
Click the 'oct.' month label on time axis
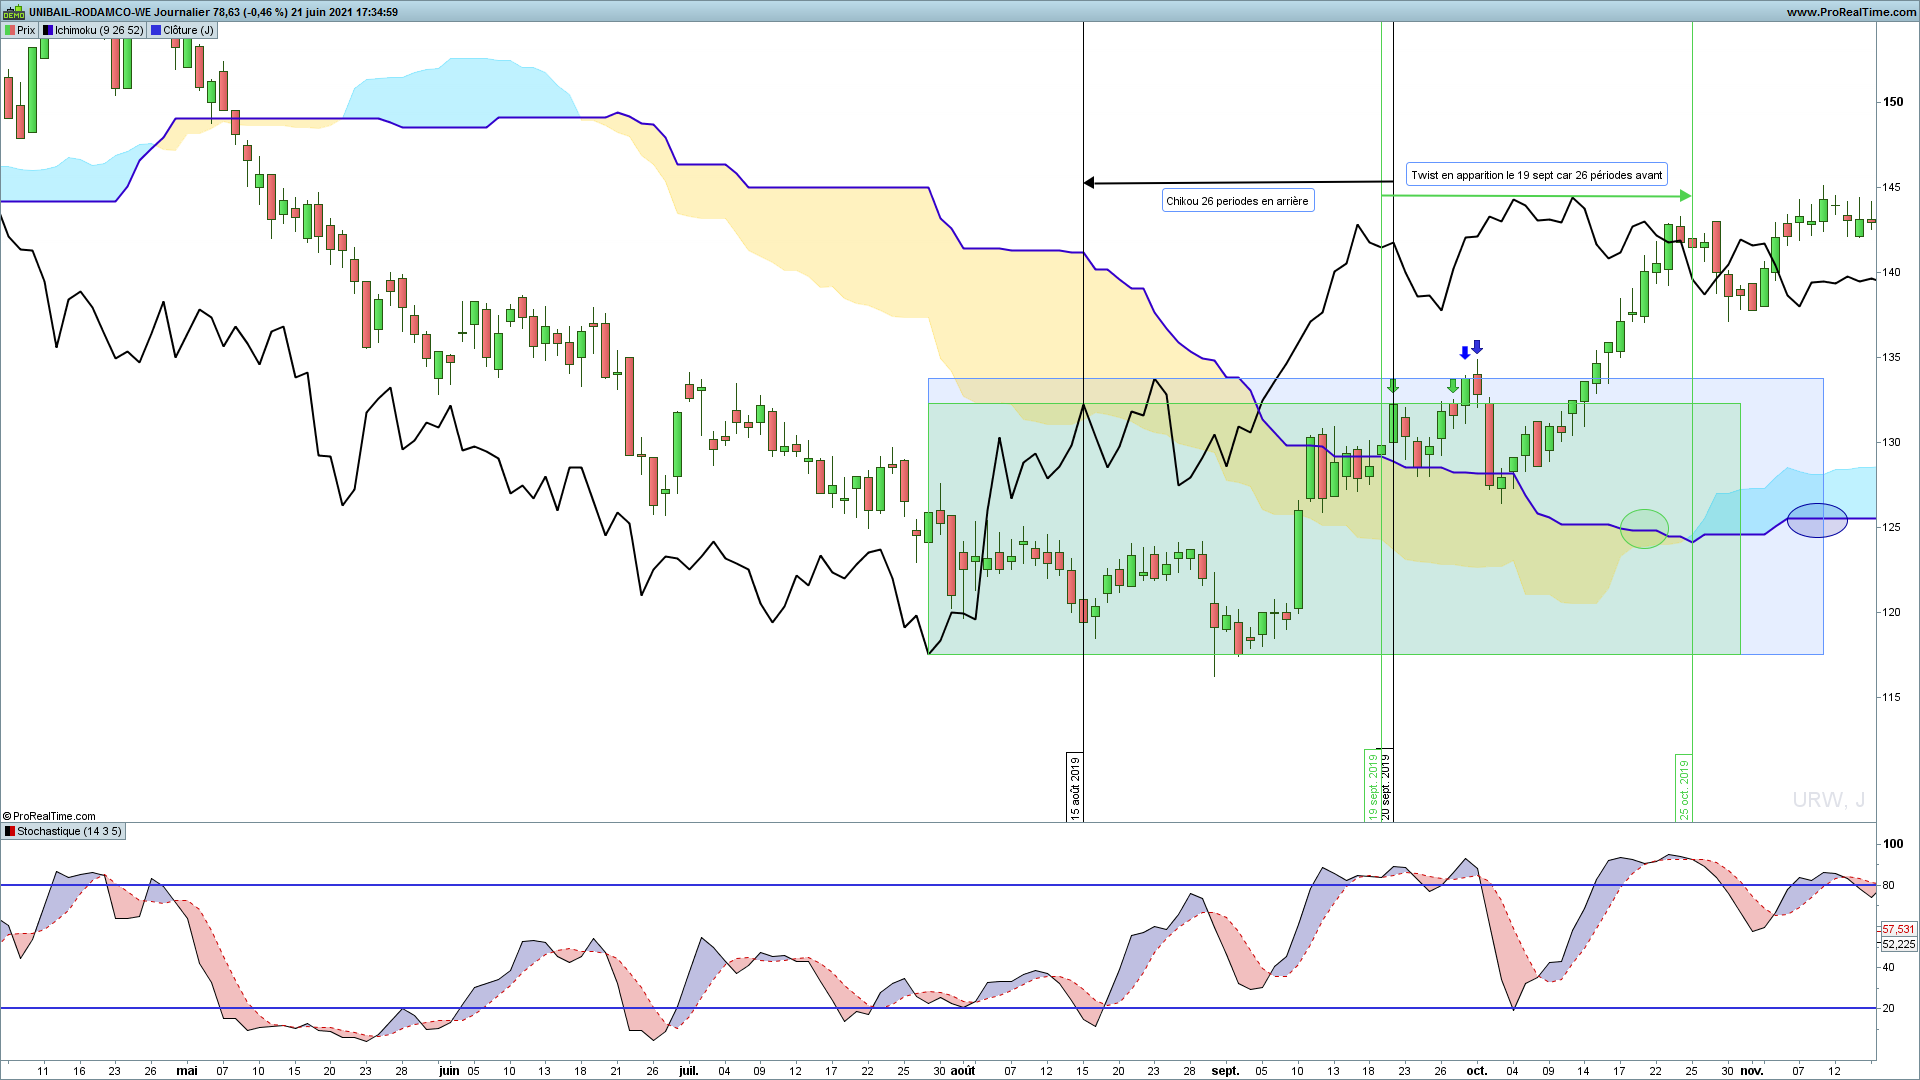tap(1477, 1071)
